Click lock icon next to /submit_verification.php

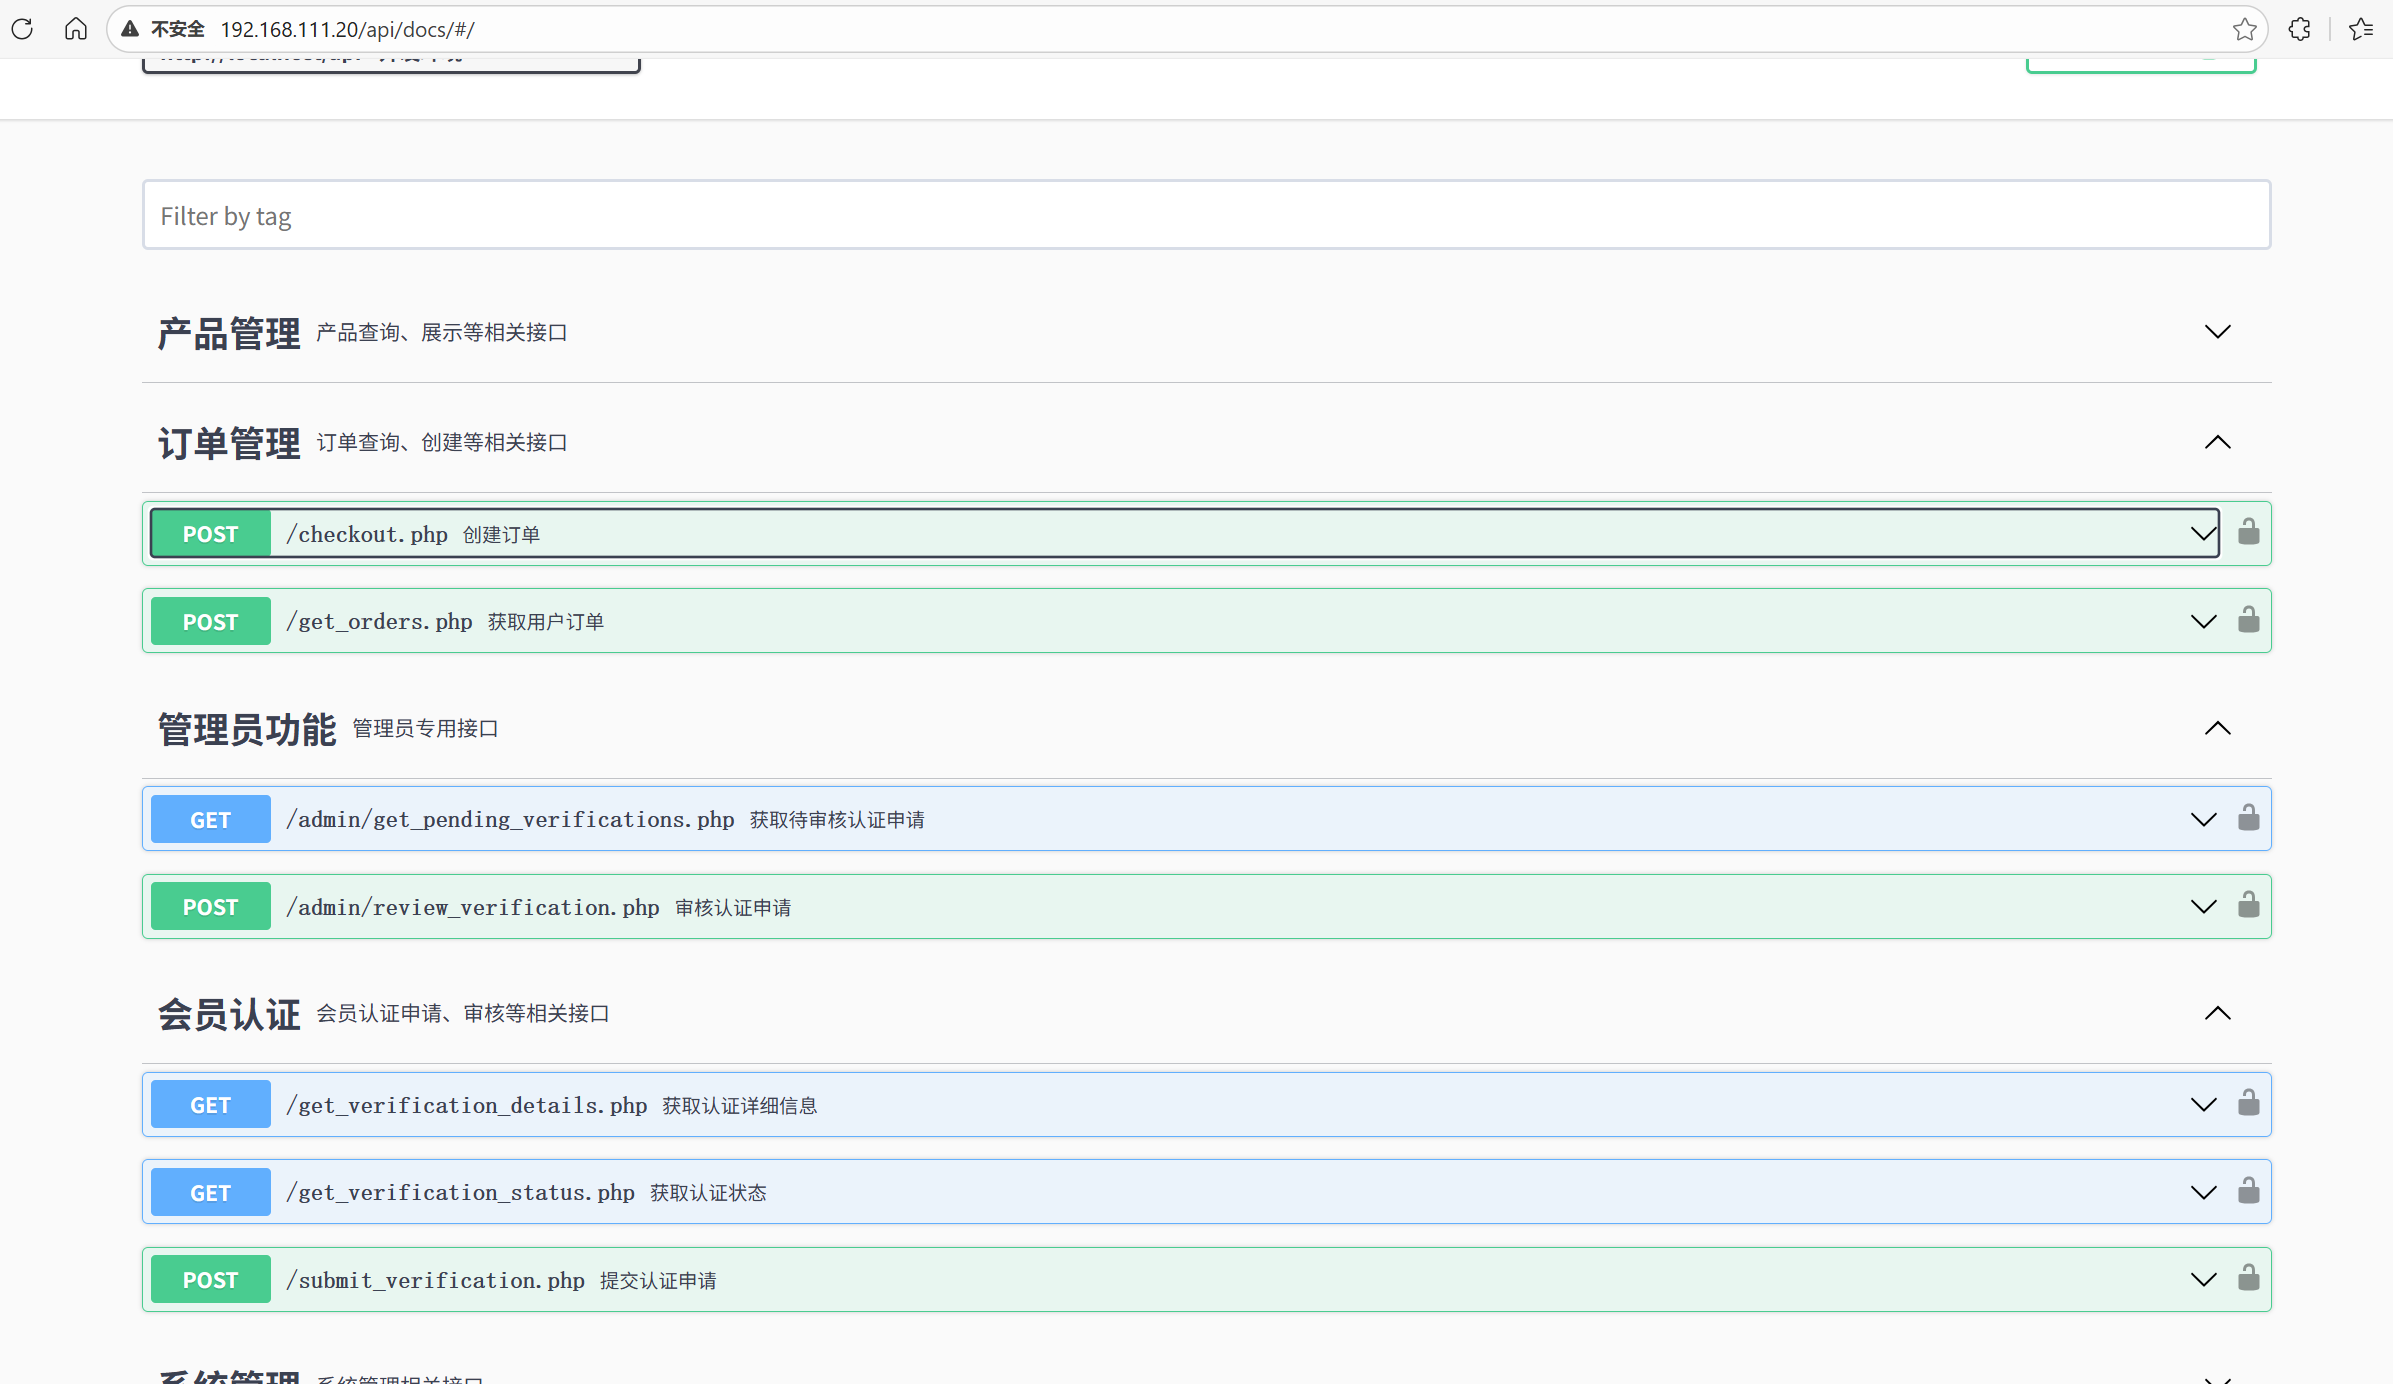click(2248, 1278)
